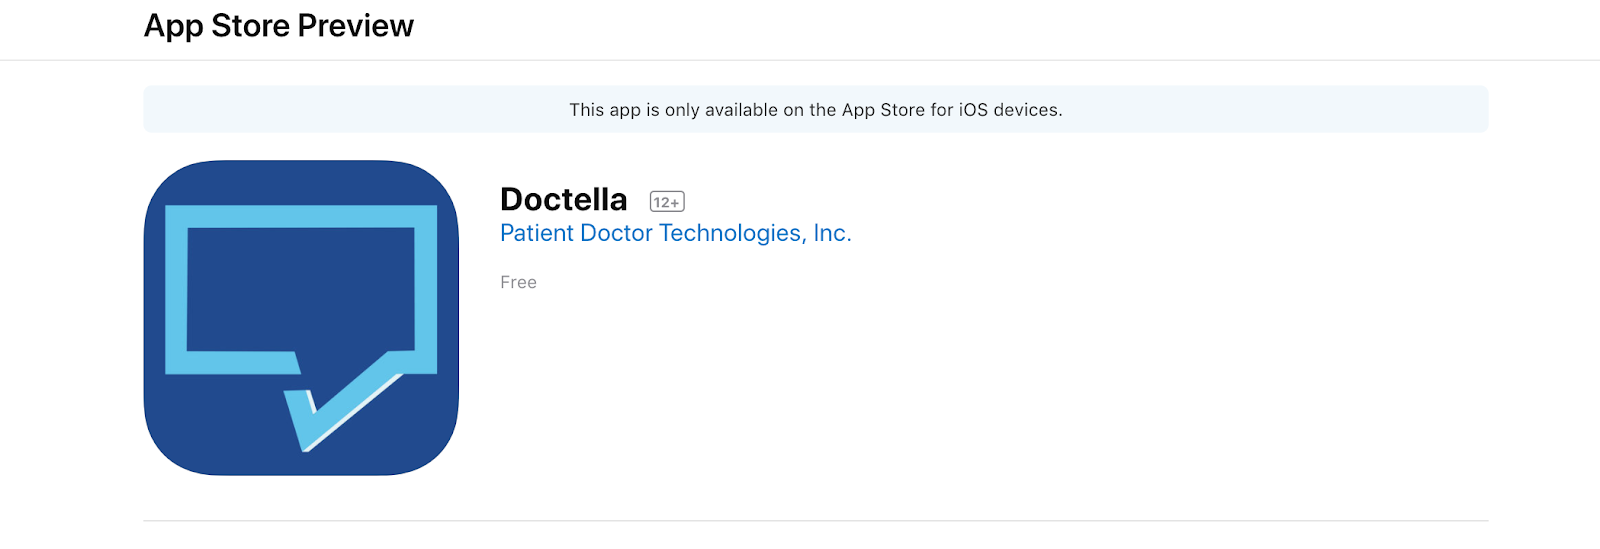Click 'This app' at the banner's start
Screen dimensions: 1600x549
point(605,110)
